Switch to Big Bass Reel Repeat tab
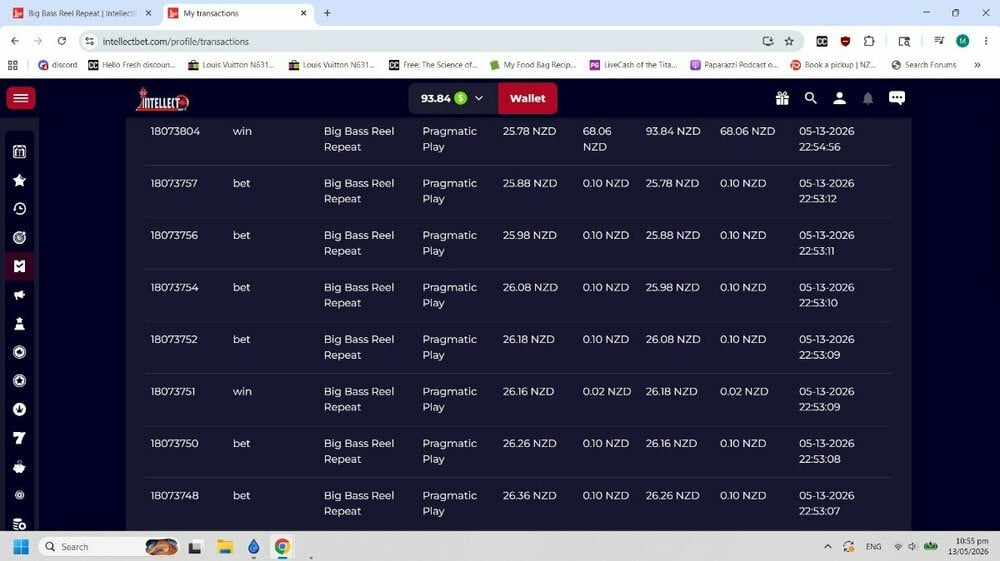The width and height of the screenshot is (1000, 561). tap(82, 13)
